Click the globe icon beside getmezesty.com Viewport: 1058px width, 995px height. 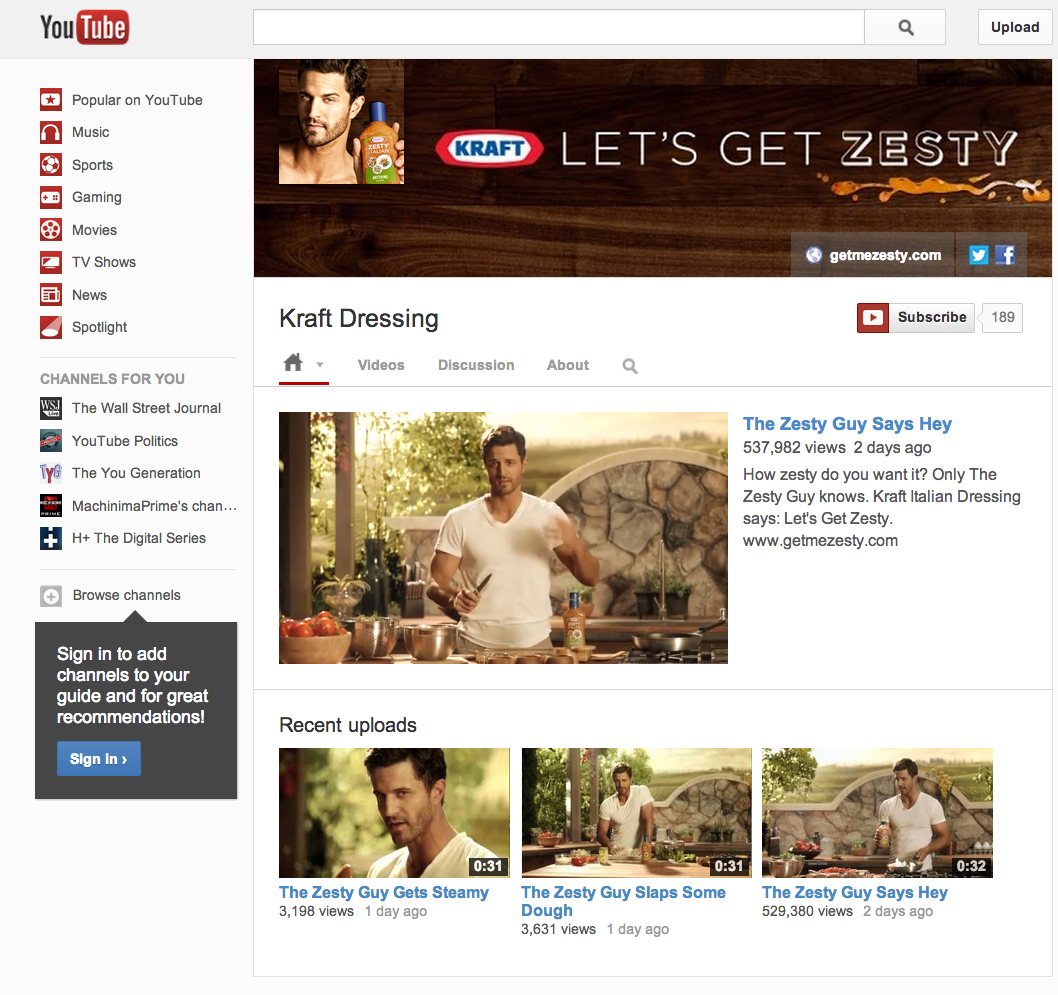click(814, 255)
